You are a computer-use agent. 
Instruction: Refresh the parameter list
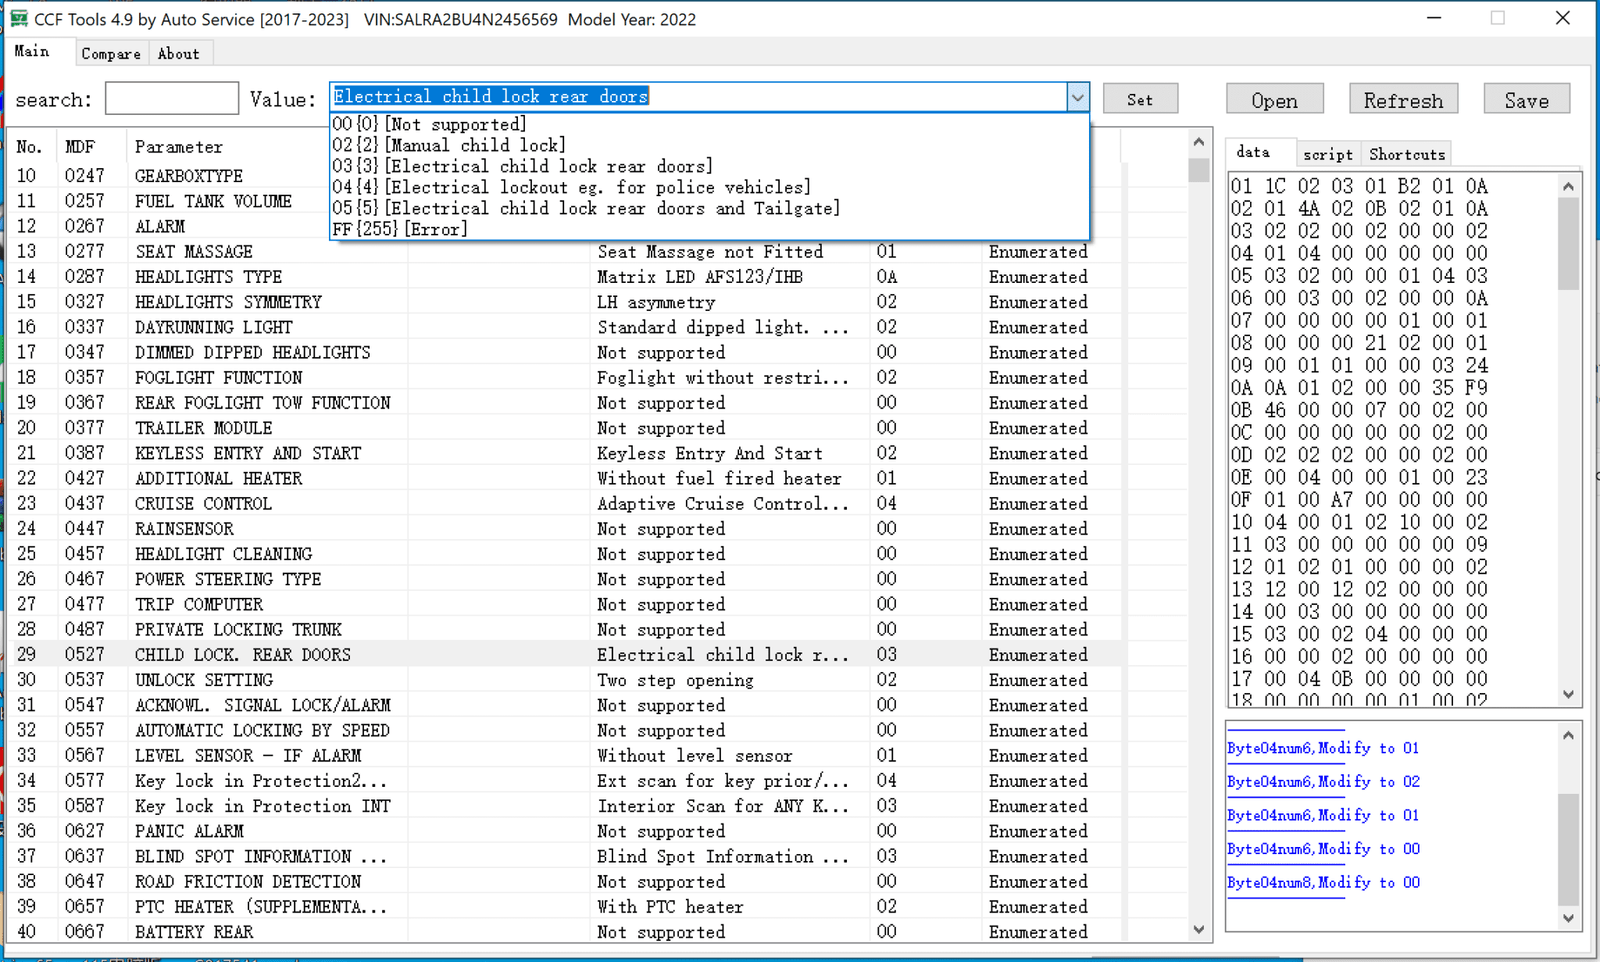[1403, 99]
